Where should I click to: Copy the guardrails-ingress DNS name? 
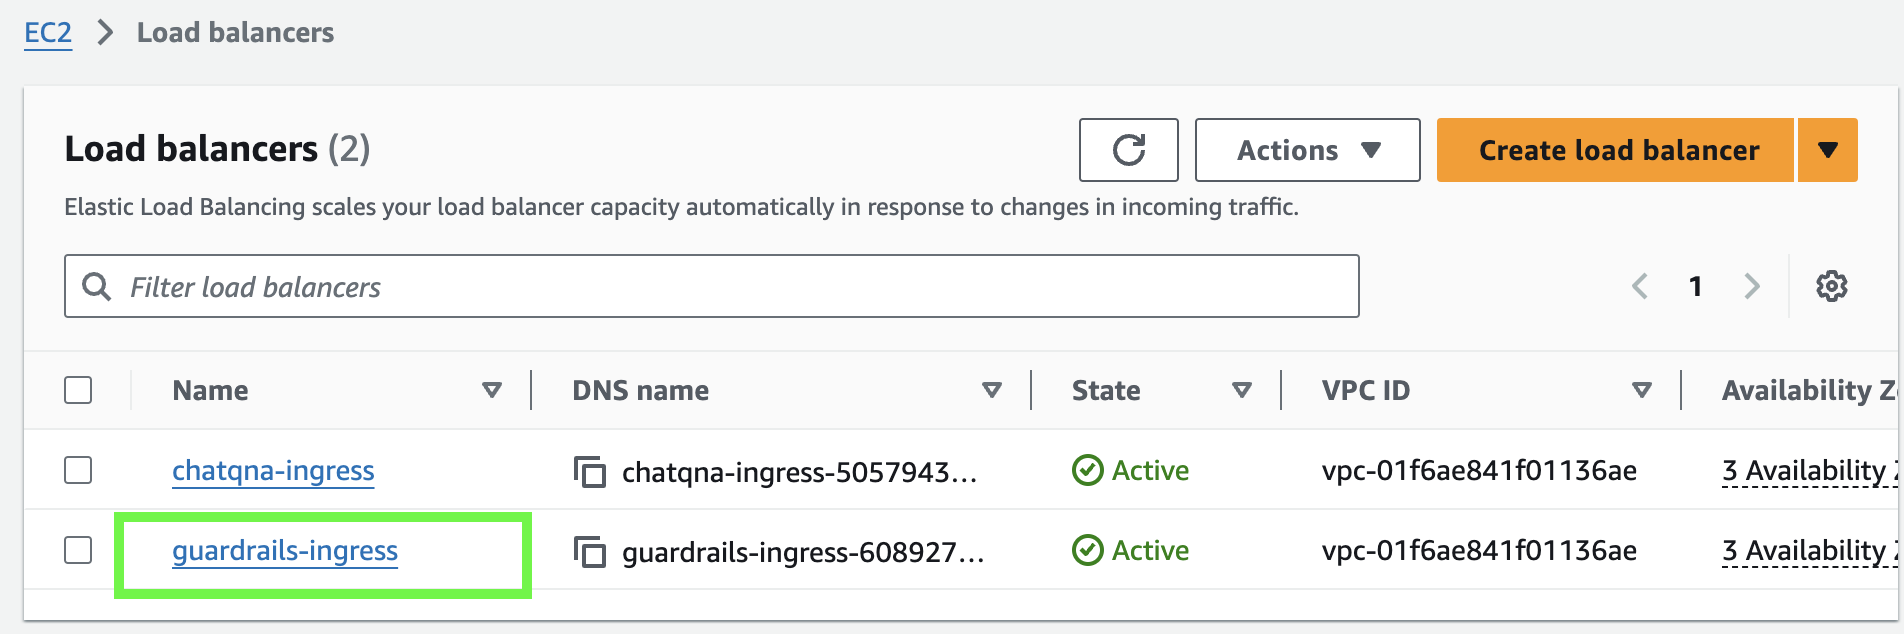click(x=590, y=551)
